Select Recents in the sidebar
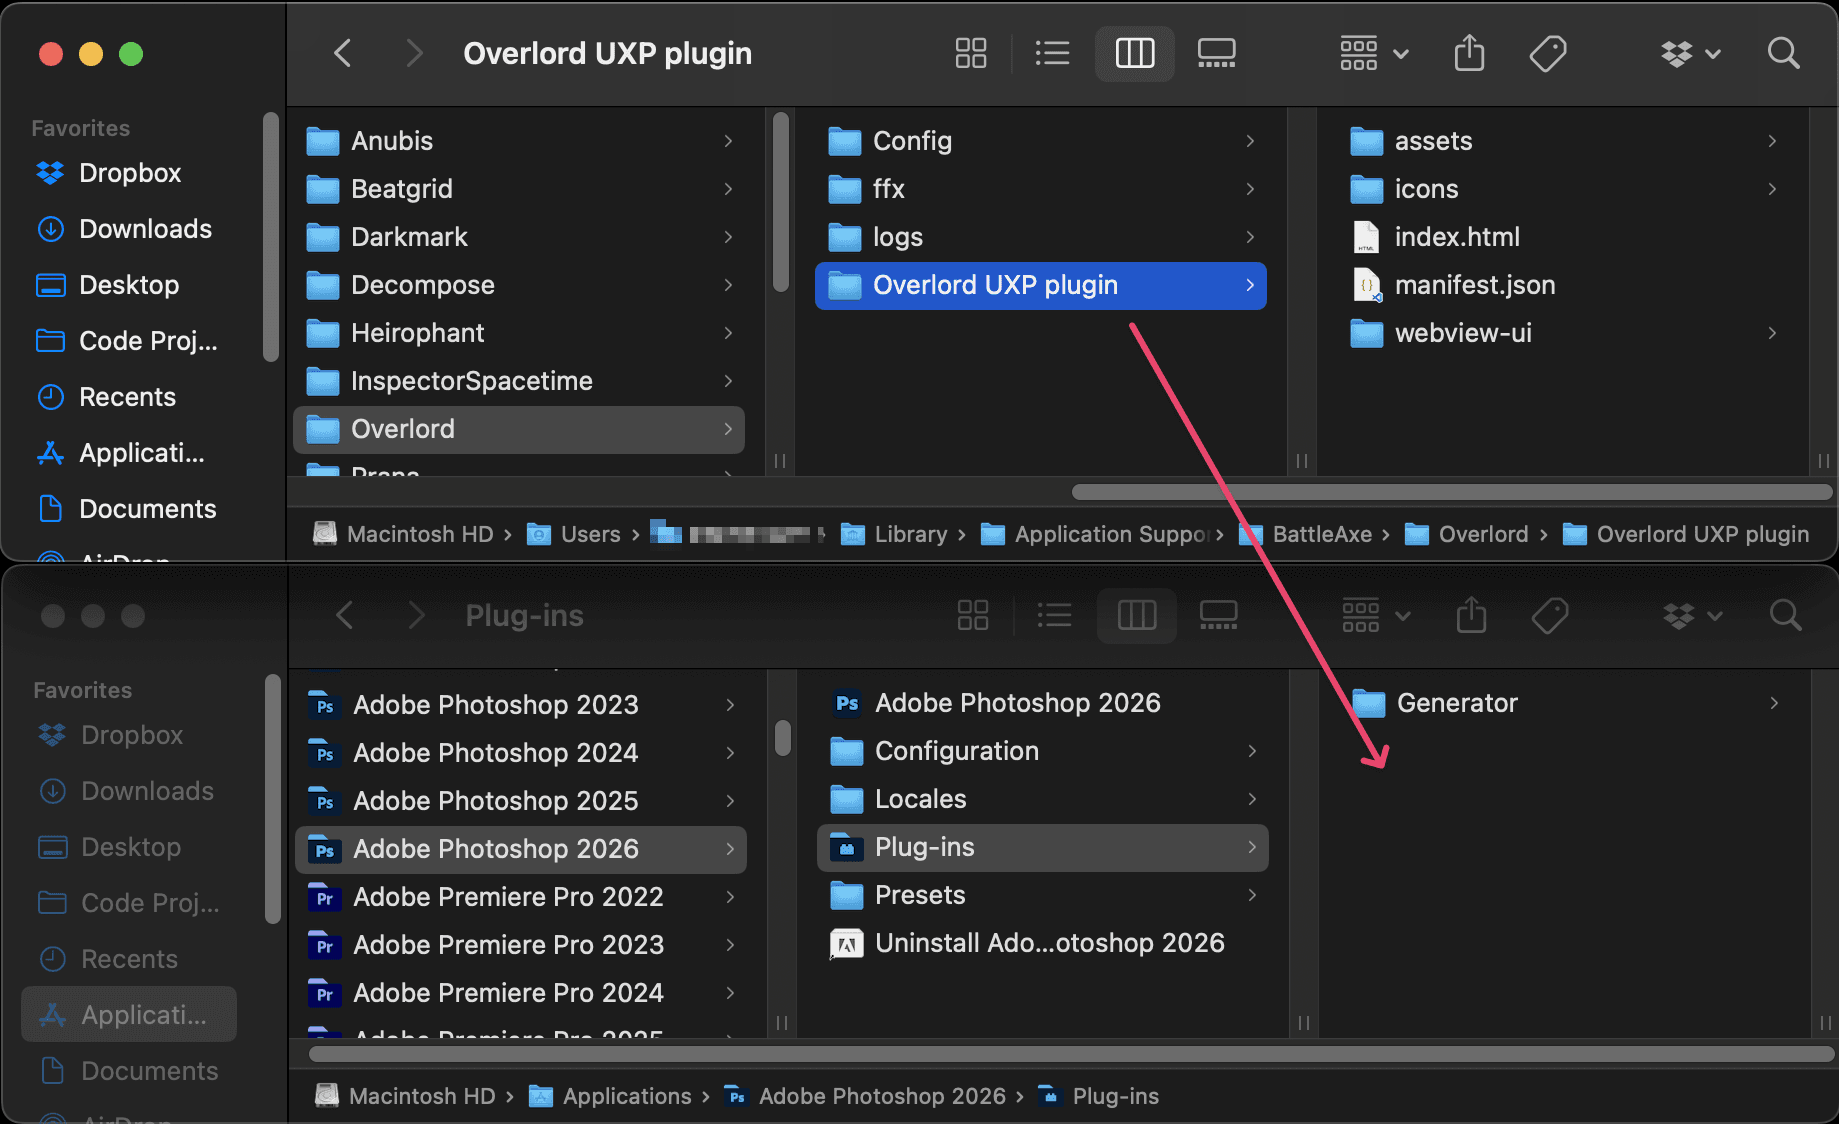This screenshot has width=1839, height=1124. pyautogui.click(x=127, y=397)
